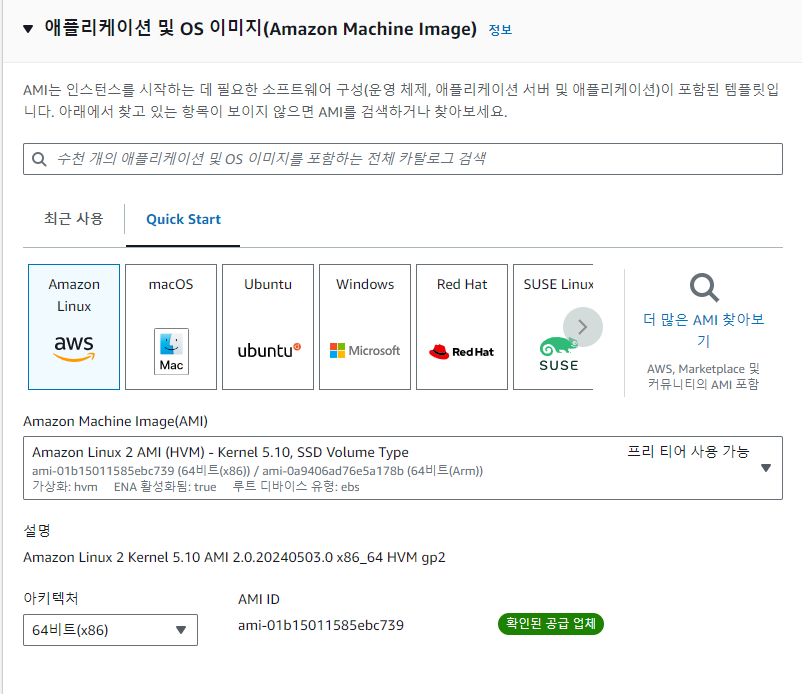Viewport: 802px width, 694px height.
Task: Choose the Red Hat AMI card
Action: pos(462,327)
